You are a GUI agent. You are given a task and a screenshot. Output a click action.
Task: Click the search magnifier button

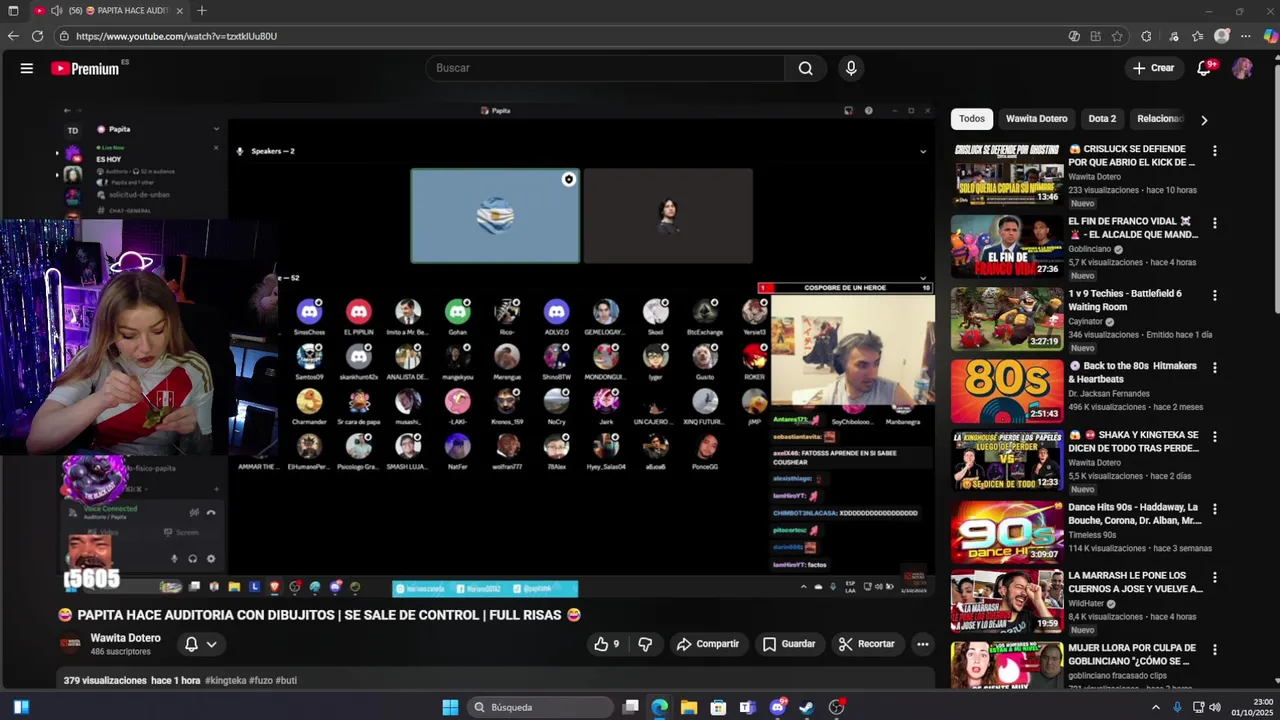tap(805, 68)
